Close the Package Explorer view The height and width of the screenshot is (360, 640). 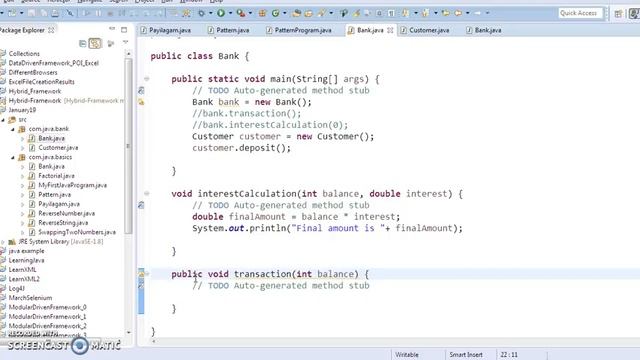click(51, 30)
